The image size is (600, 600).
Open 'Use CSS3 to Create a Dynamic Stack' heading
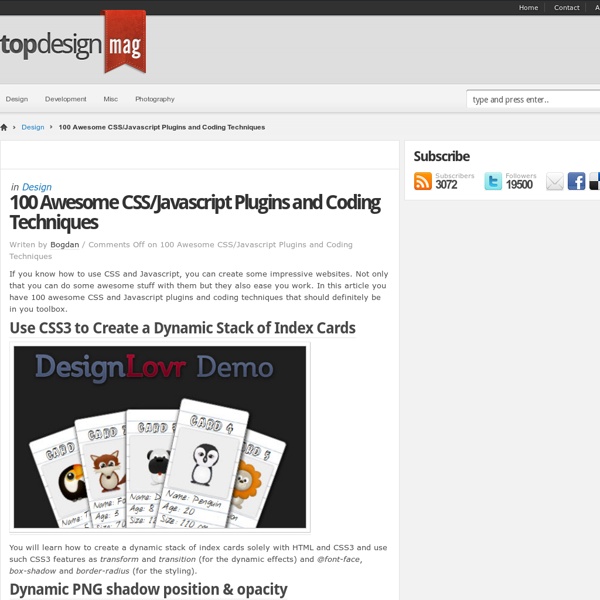click(x=183, y=328)
